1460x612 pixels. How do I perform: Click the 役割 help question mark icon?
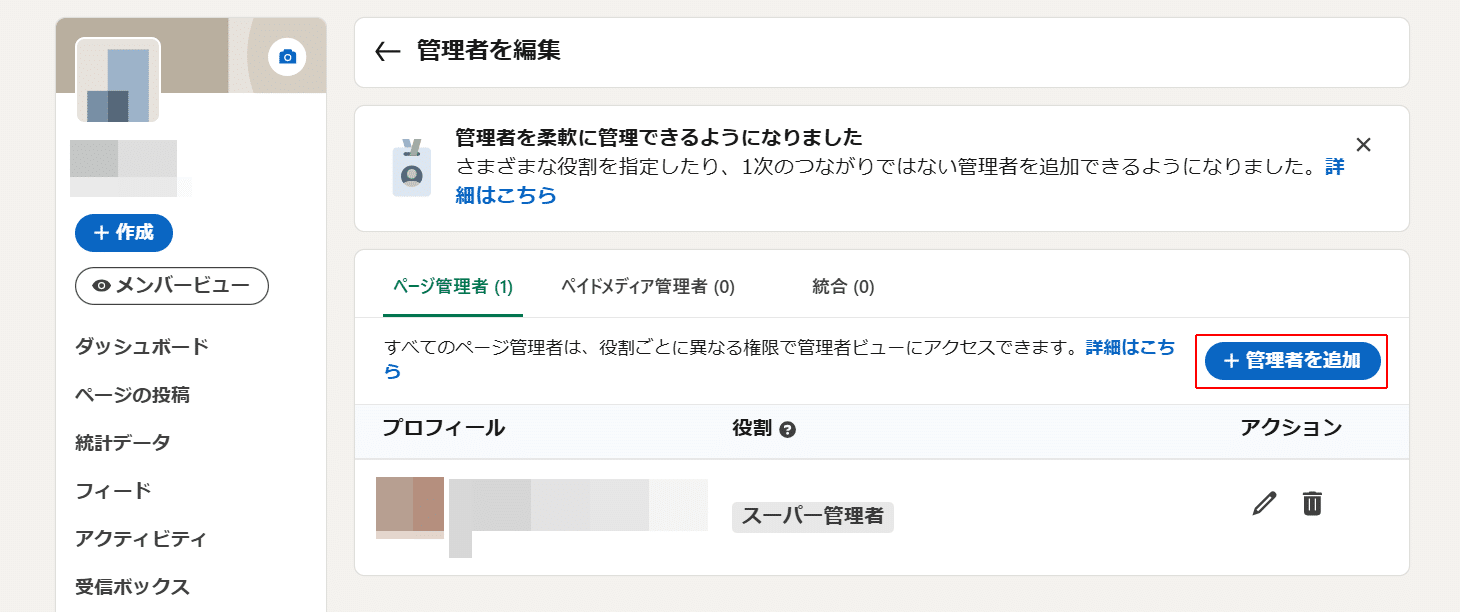click(x=788, y=430)
